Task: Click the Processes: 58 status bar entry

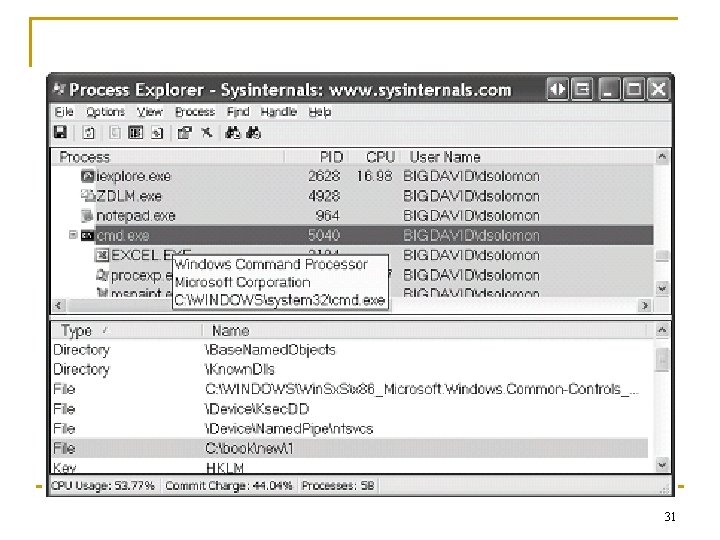Action: point(338,485)
